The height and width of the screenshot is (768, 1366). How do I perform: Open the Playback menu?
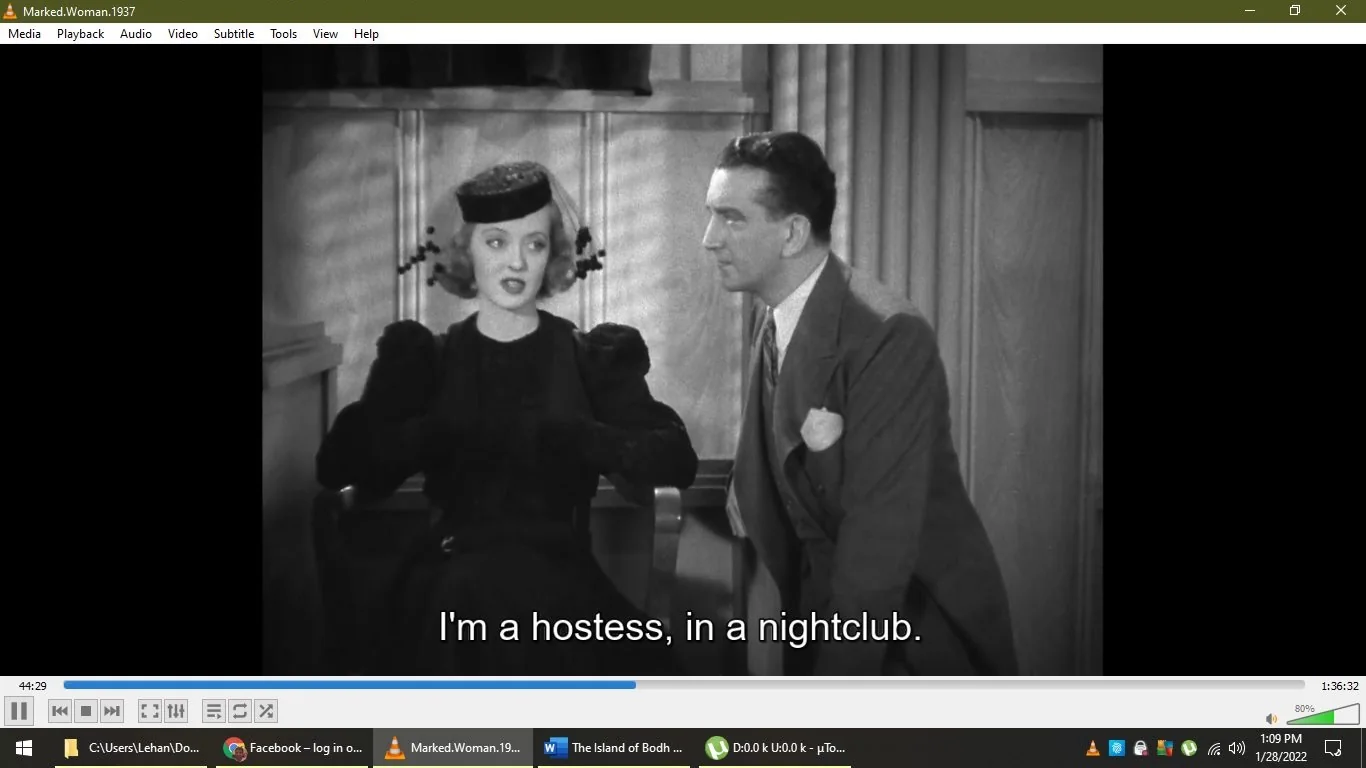81,34
